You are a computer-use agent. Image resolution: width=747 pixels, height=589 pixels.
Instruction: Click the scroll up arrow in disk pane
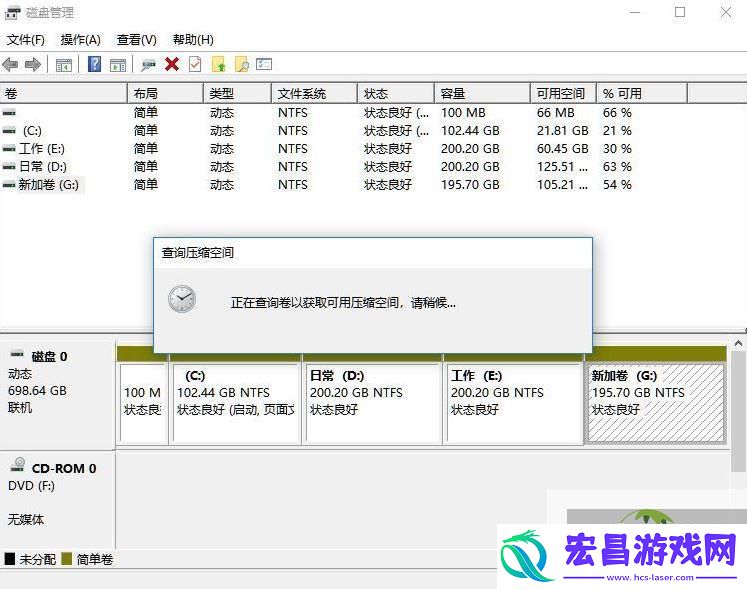(x=738, y=343)
